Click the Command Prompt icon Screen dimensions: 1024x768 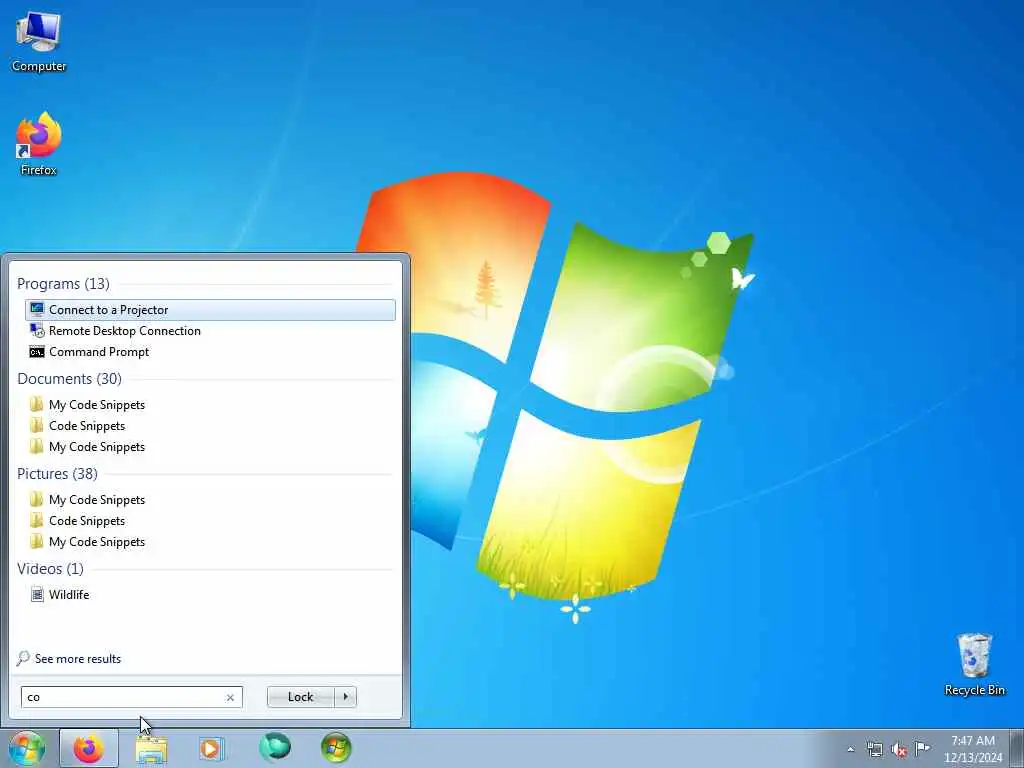coord(37,352)
